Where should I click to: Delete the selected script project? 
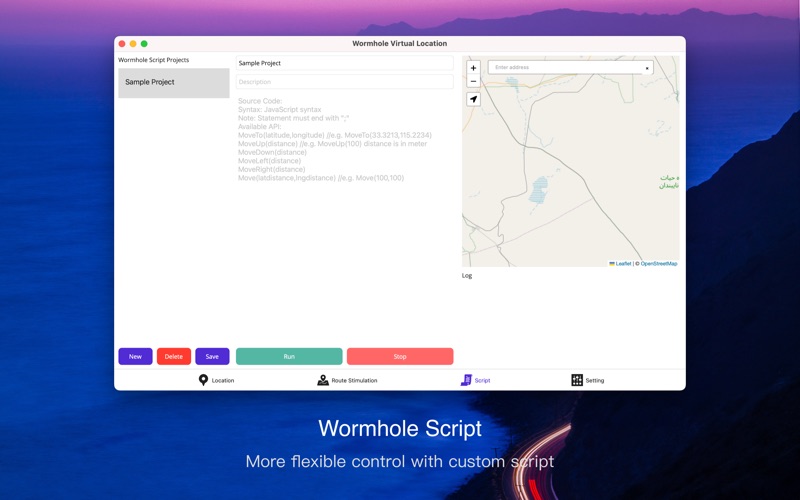click(x=173, y=356)
